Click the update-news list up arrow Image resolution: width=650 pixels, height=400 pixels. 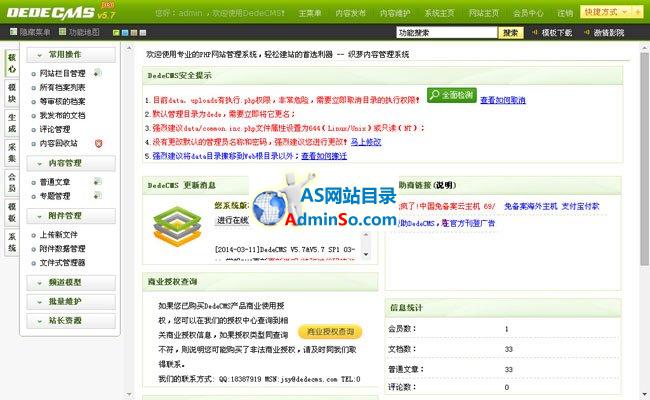point(366,235)
